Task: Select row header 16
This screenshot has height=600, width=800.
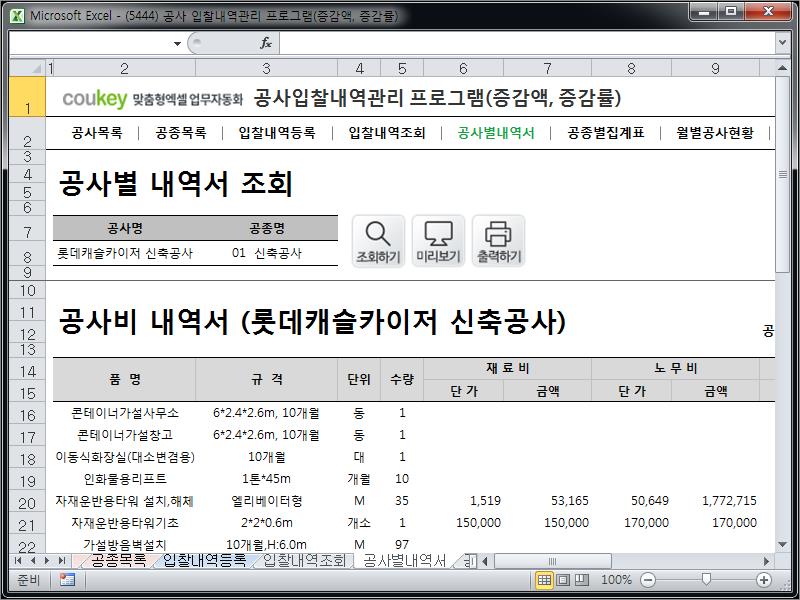Action: coord(28,415)
